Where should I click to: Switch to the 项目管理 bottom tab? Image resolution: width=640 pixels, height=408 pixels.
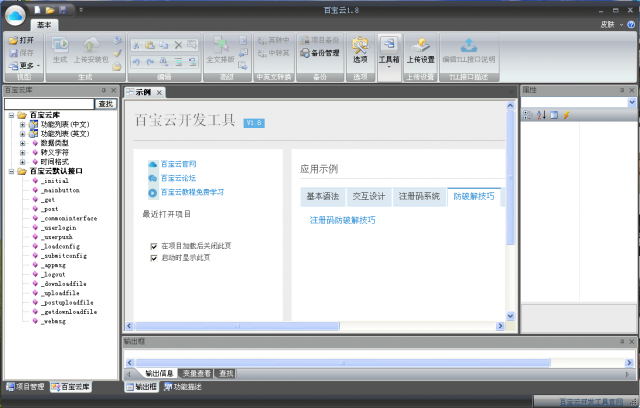(26, 387)
